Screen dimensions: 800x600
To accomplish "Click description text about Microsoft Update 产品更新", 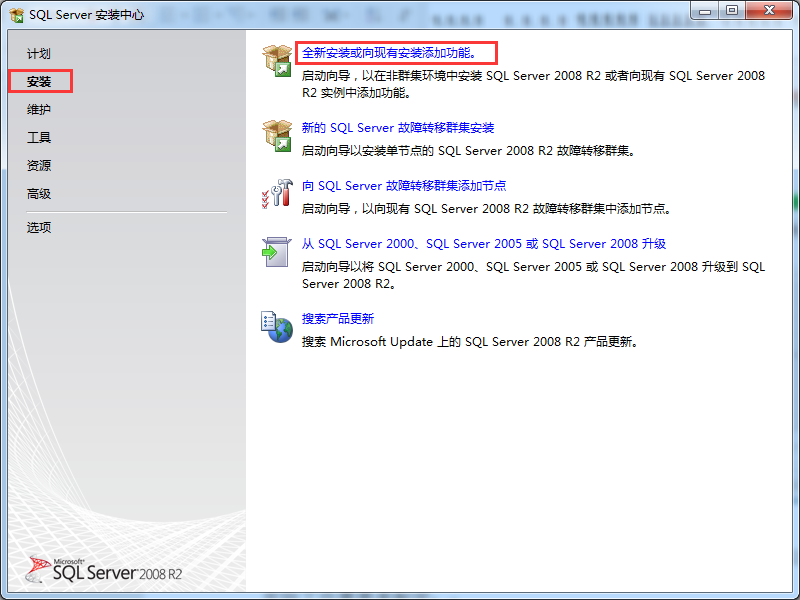I will 470,342.
